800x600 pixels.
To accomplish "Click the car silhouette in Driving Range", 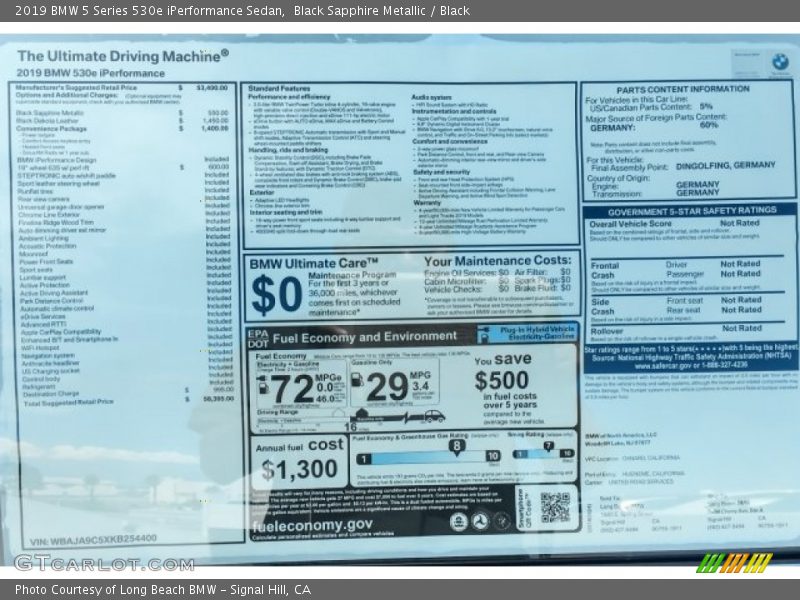I will coord(433,416).
